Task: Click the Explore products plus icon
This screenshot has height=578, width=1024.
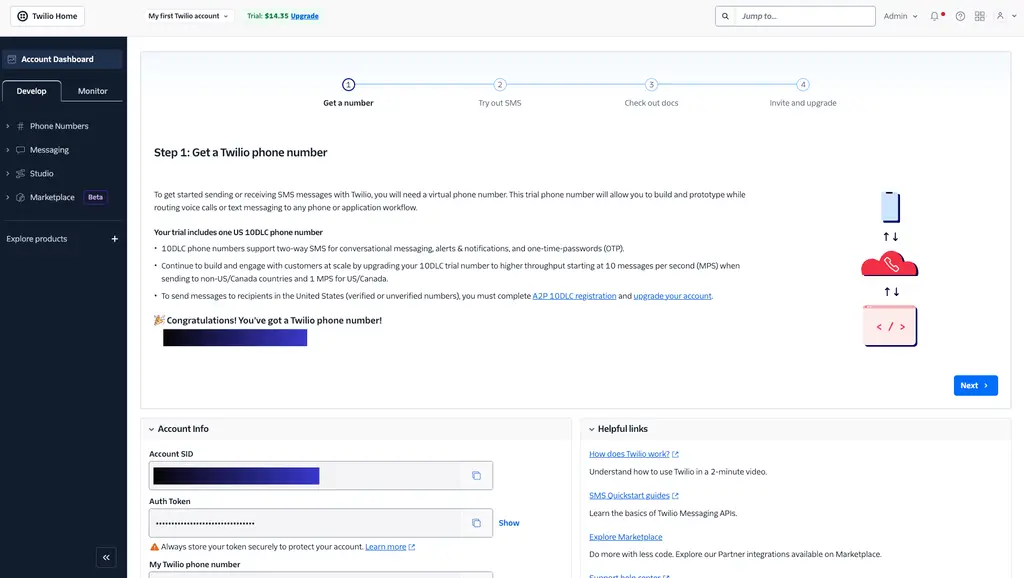Action: click(114, 239)
